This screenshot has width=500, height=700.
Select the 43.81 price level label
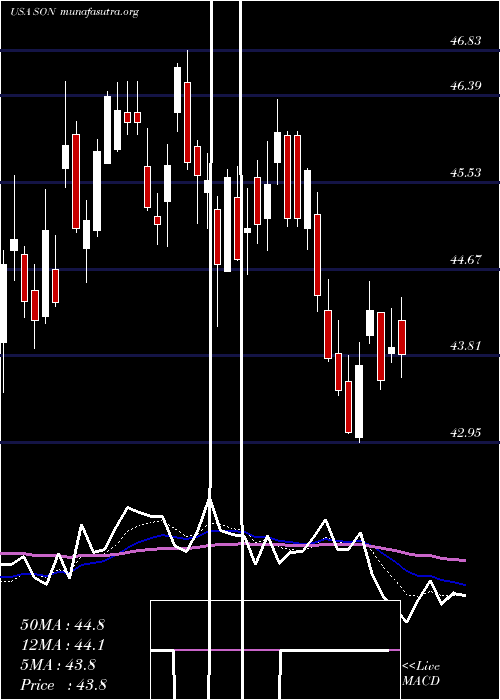pos(466,346)
